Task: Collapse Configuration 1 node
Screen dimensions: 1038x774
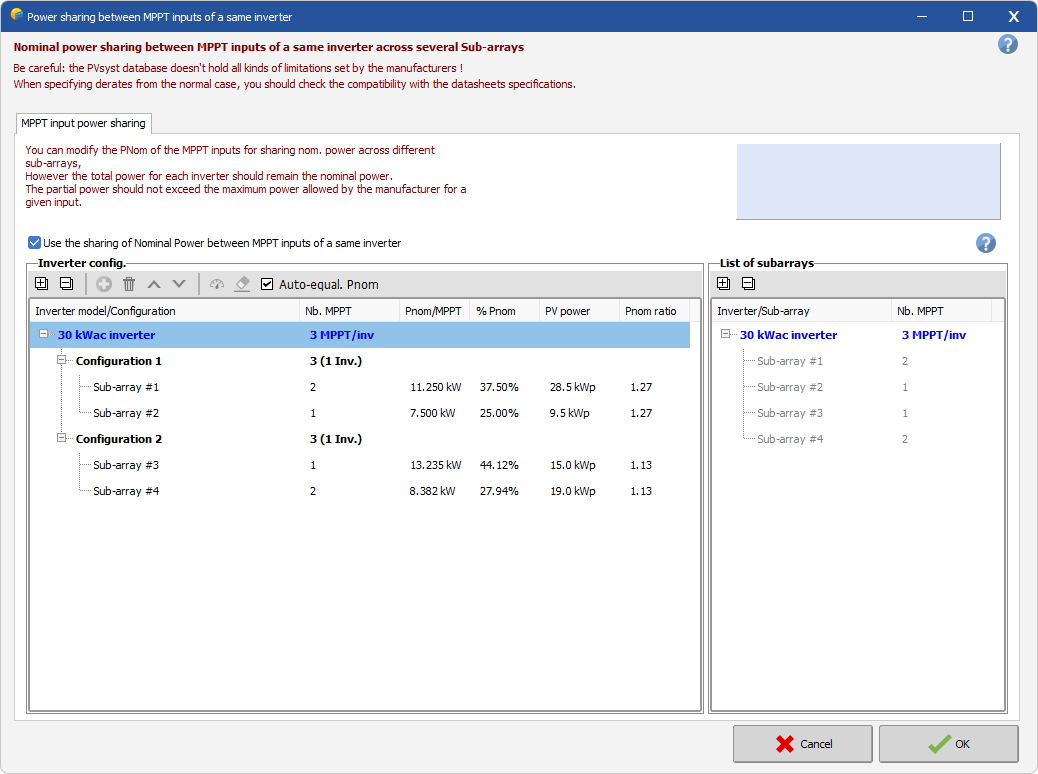Action: click(x=62, y=360)
